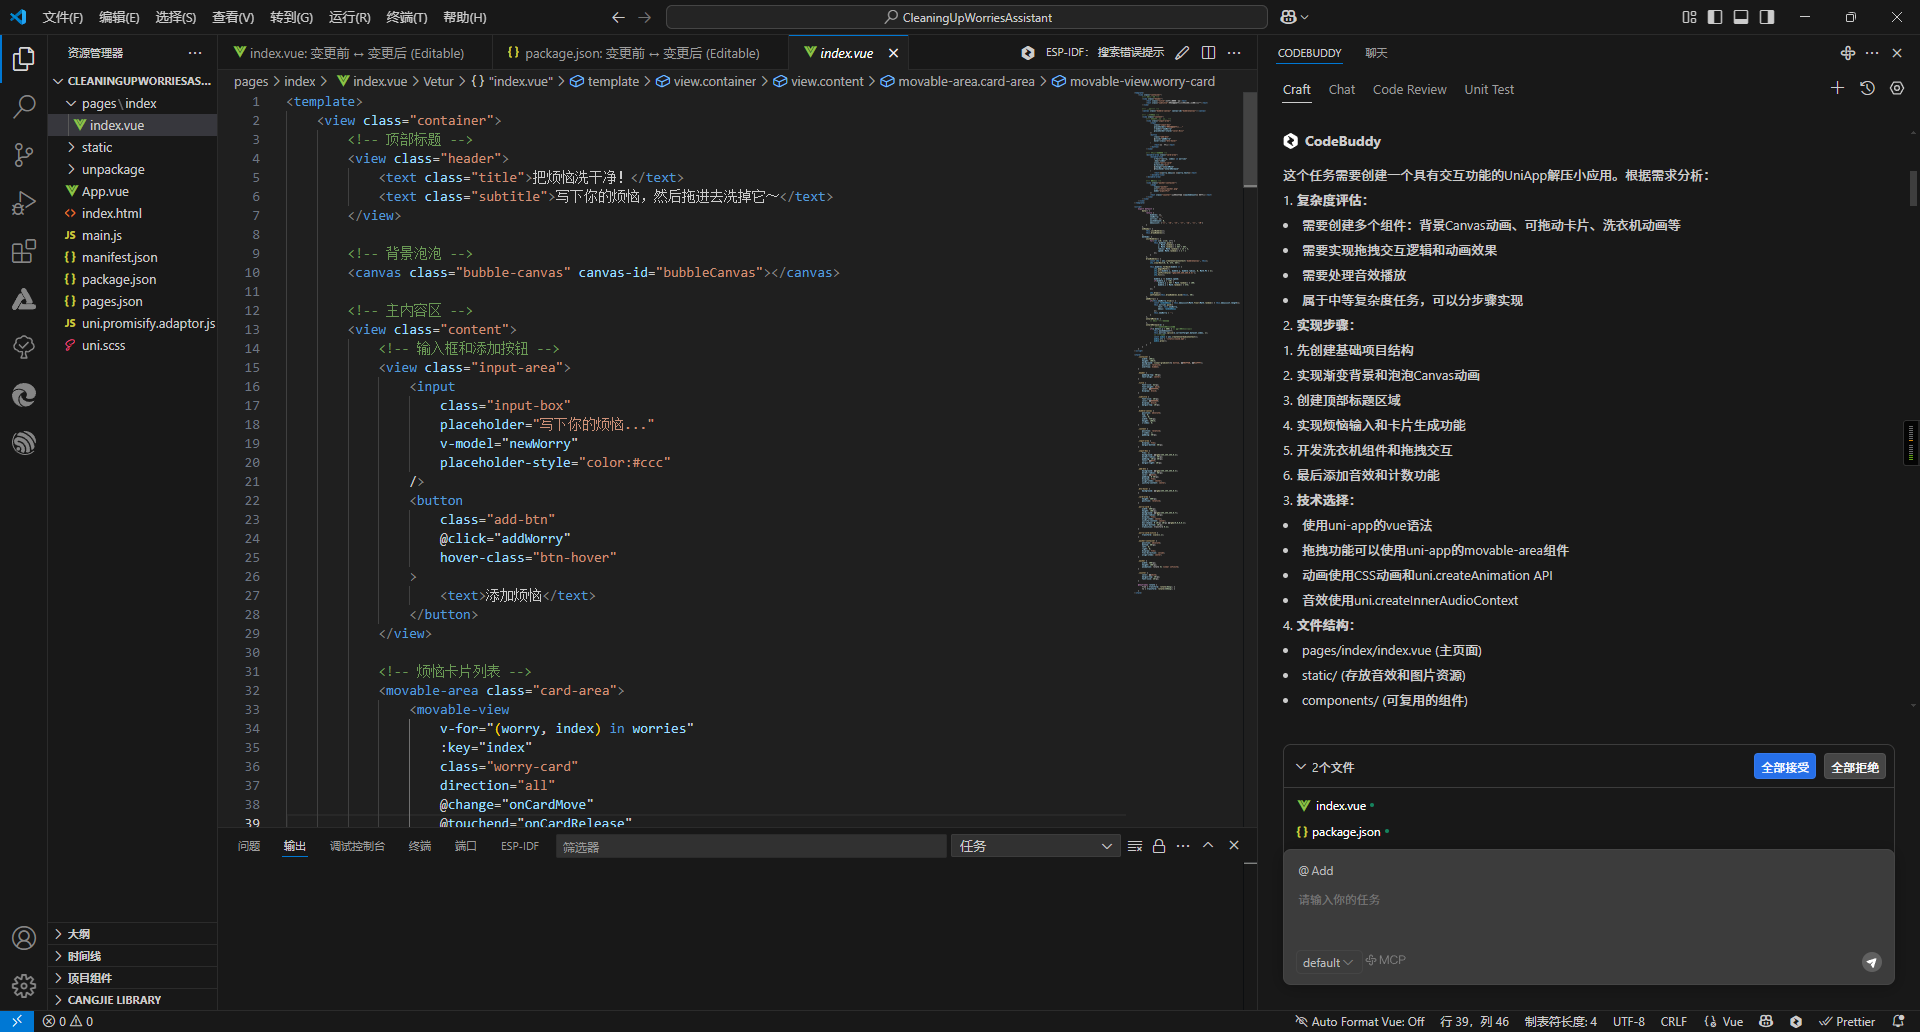
Task: Open Explorer views ellipsis menu
Action: [x=195, y=53]
